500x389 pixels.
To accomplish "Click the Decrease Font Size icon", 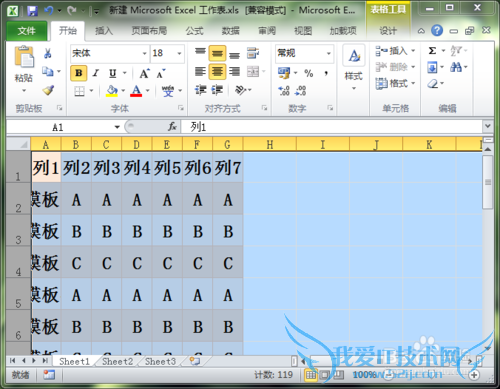I will (x=161, y=73).
